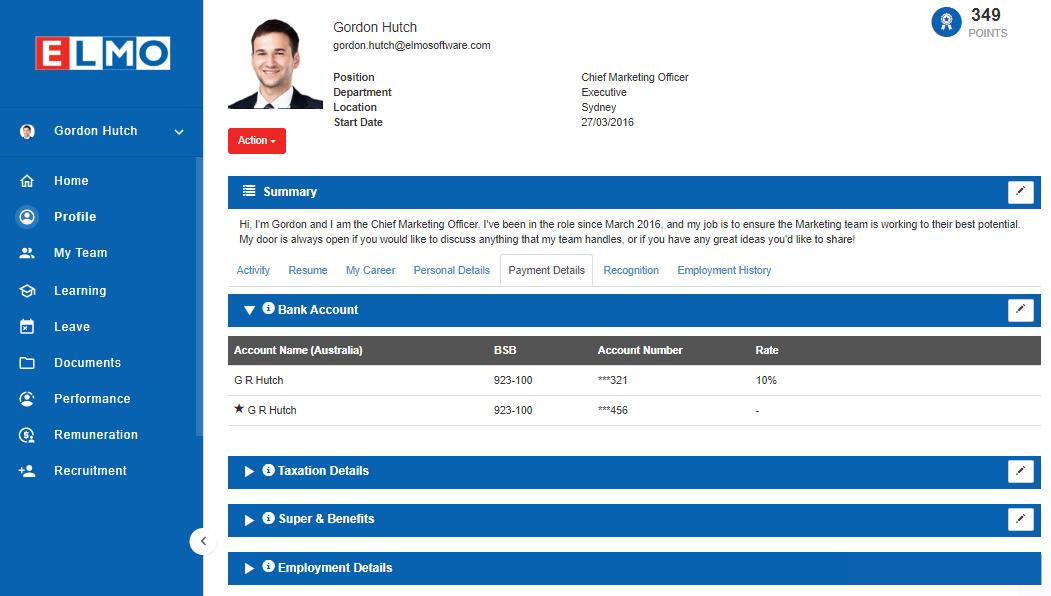The image size is (1051, 596).
Task: Open the red Action dropdown button
Action: click(x=257, y=141)
